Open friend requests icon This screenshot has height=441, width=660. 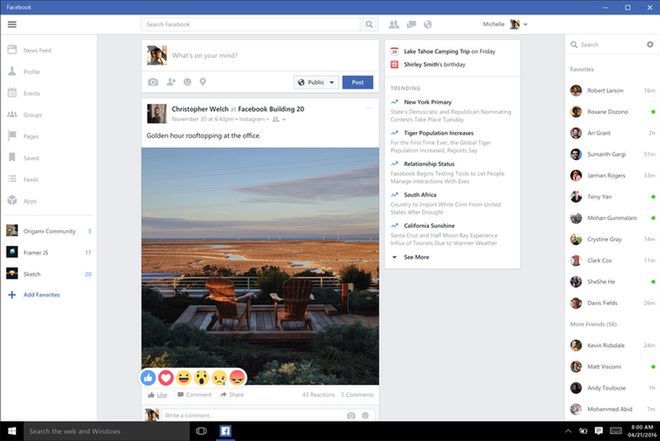tap(394, 24)
